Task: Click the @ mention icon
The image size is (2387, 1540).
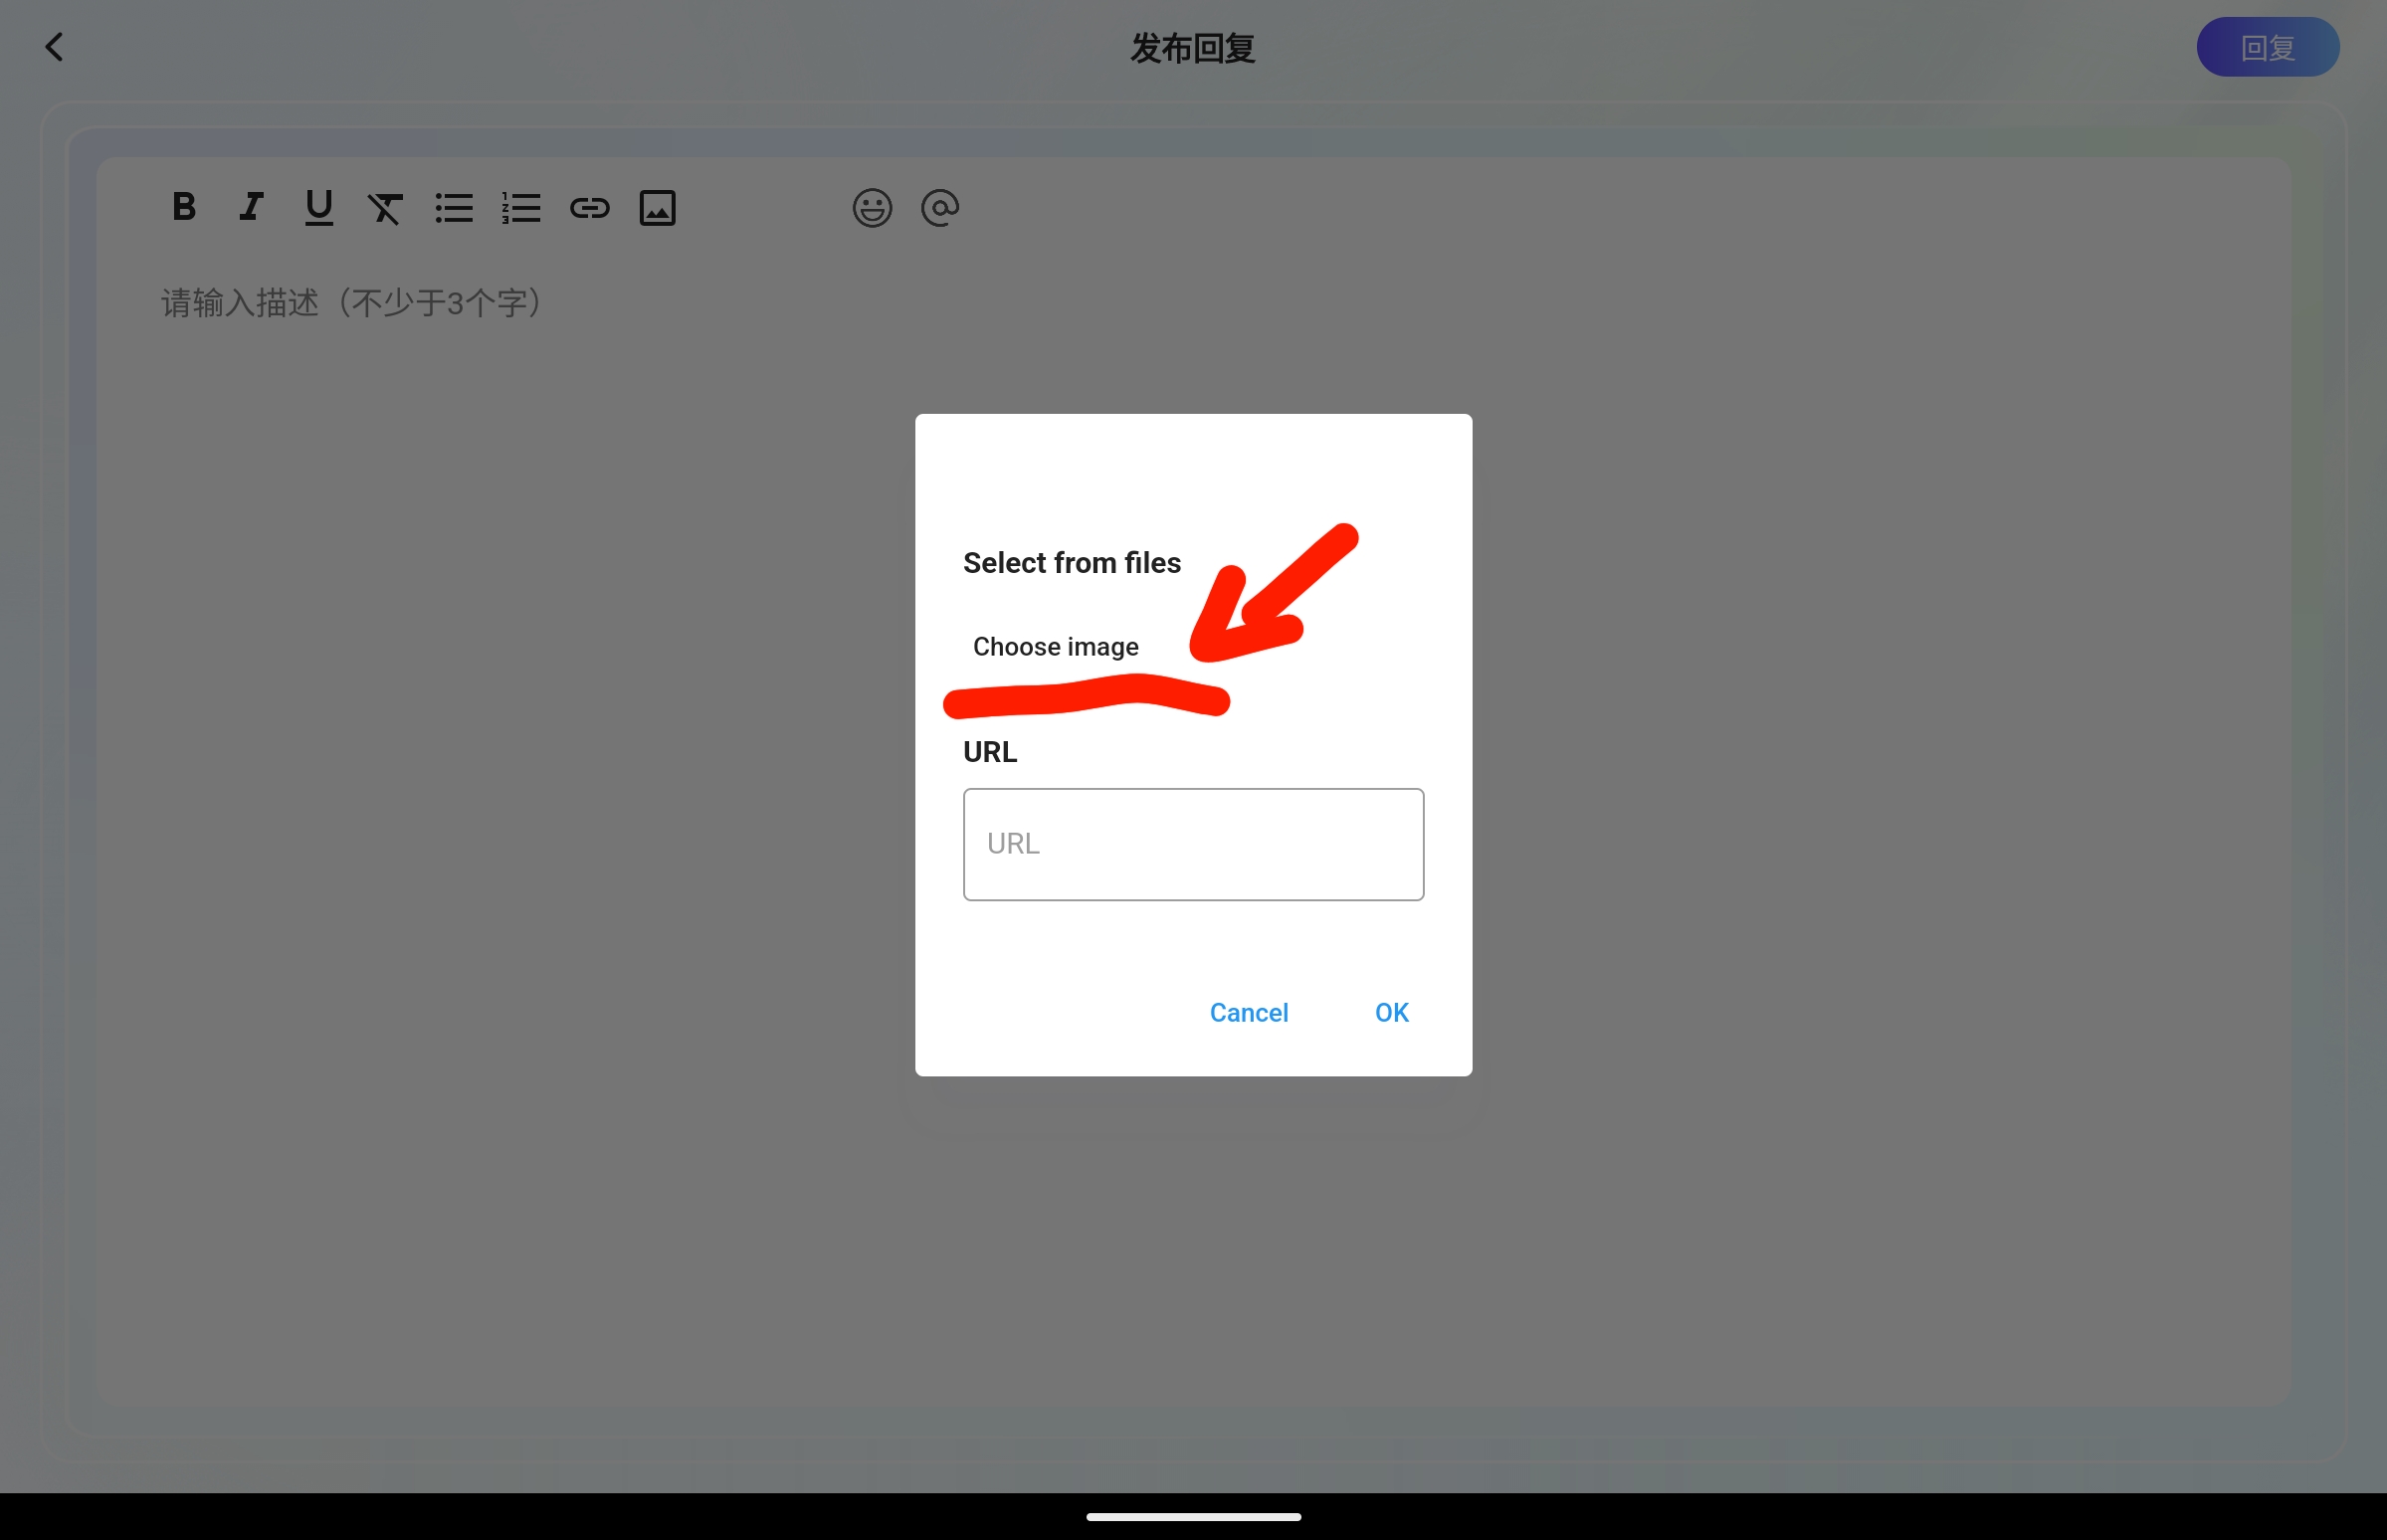Action: (940, 208)
